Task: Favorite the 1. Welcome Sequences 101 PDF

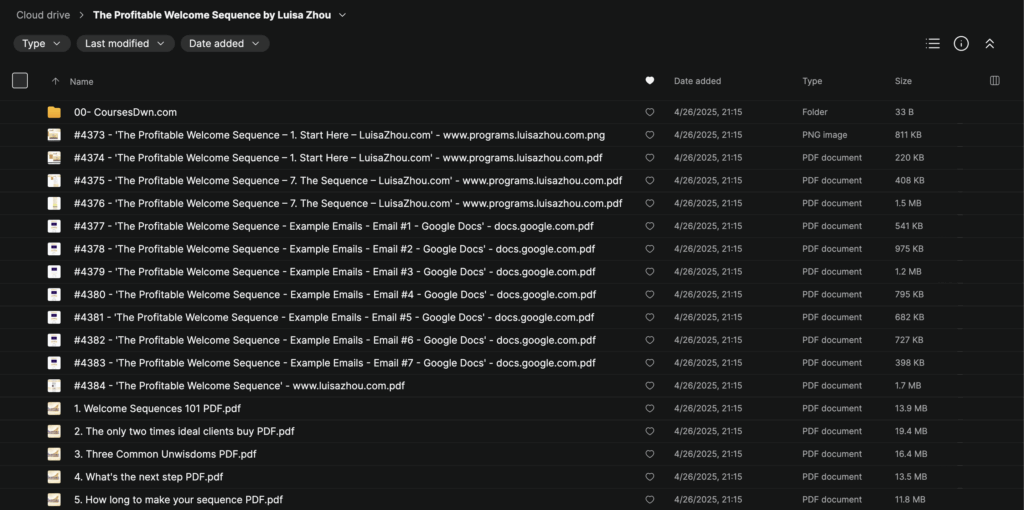Action: tap(649, 408)
